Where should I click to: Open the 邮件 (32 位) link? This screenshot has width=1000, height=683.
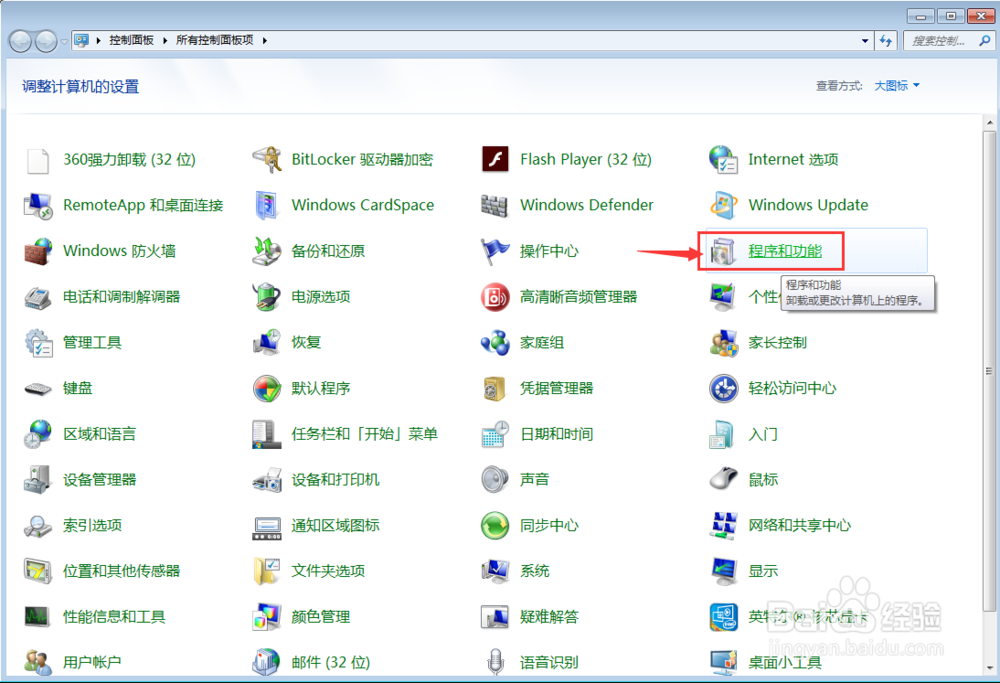click(x=330, y=663)
